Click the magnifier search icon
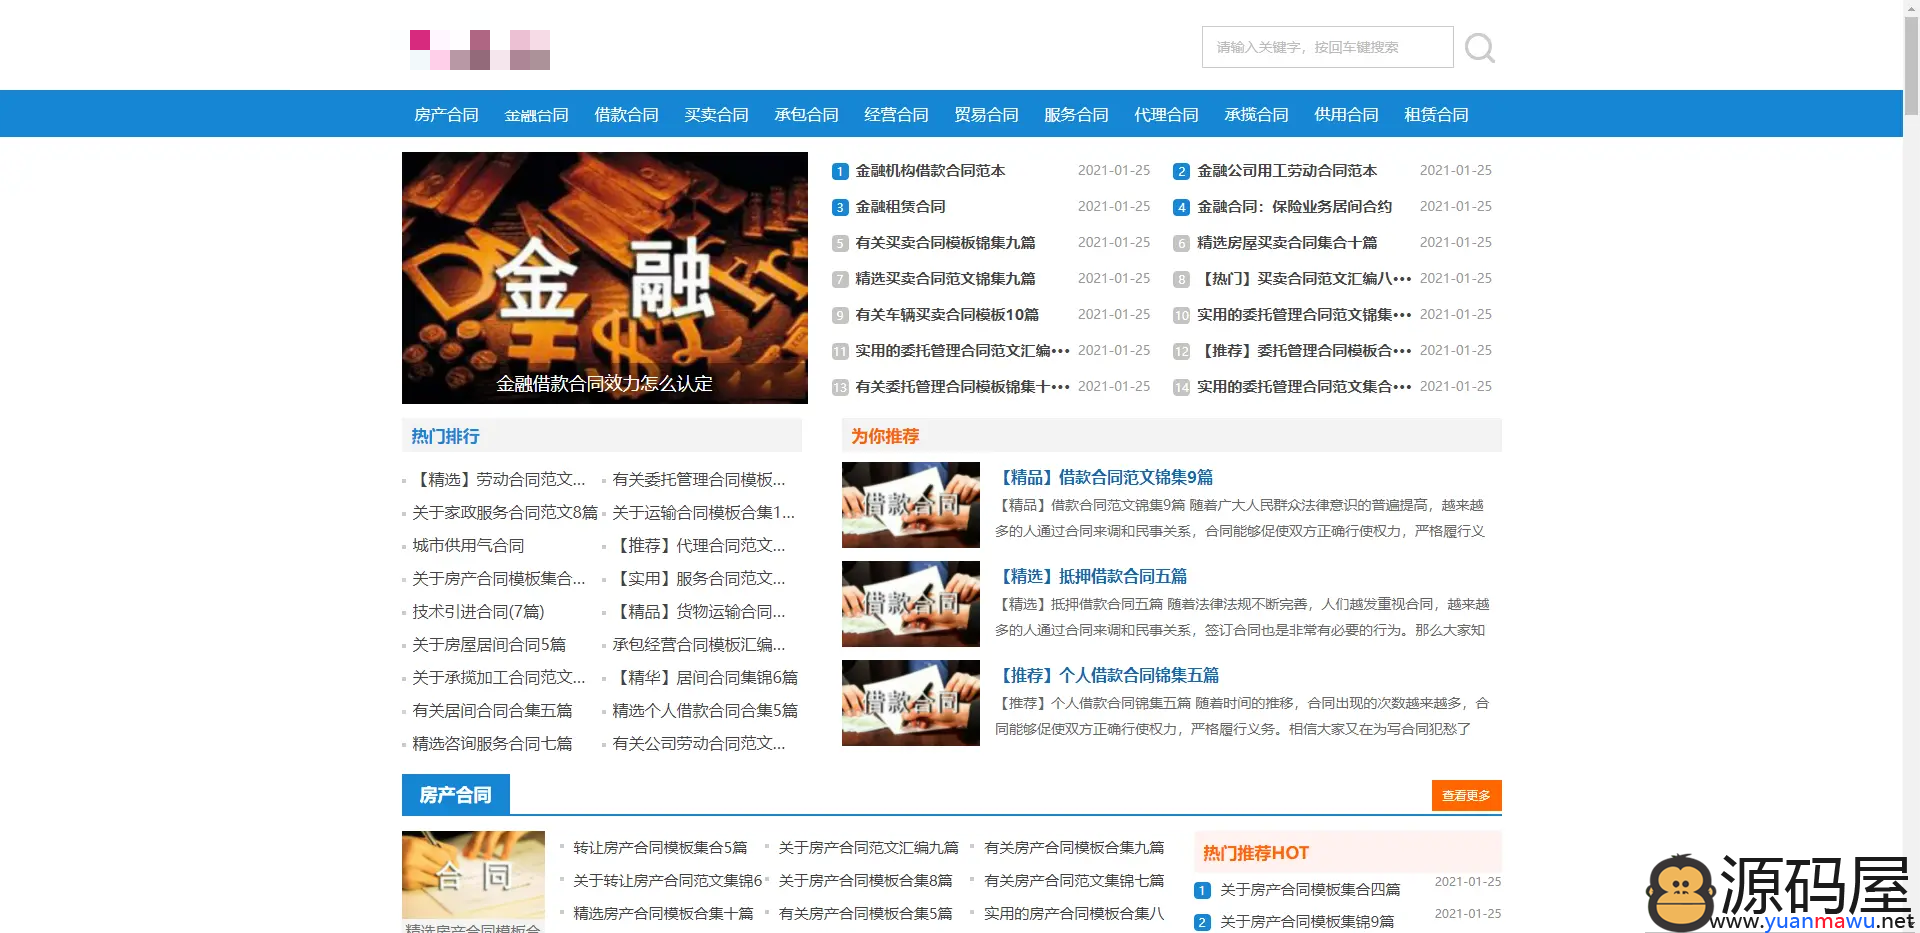The image size is (1920, 933). click(1479, 48)
